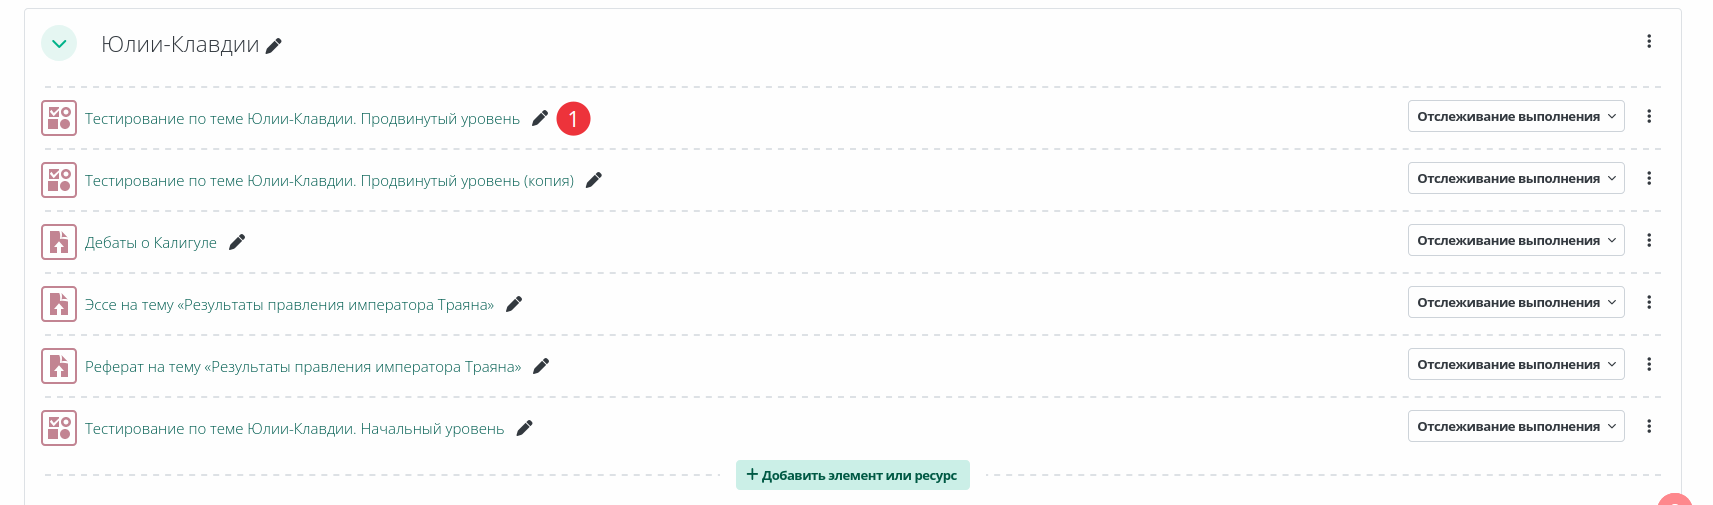Click red badge number 1 marker
The width and height of the screenshot is (1713, 505).
click(573, 118)
